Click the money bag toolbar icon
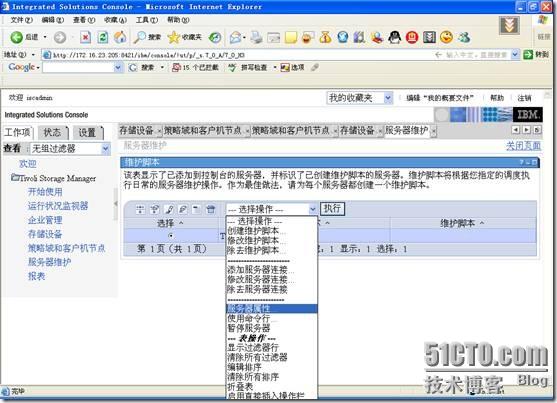Viewport: 557px width, 403px height. [325, 37]
